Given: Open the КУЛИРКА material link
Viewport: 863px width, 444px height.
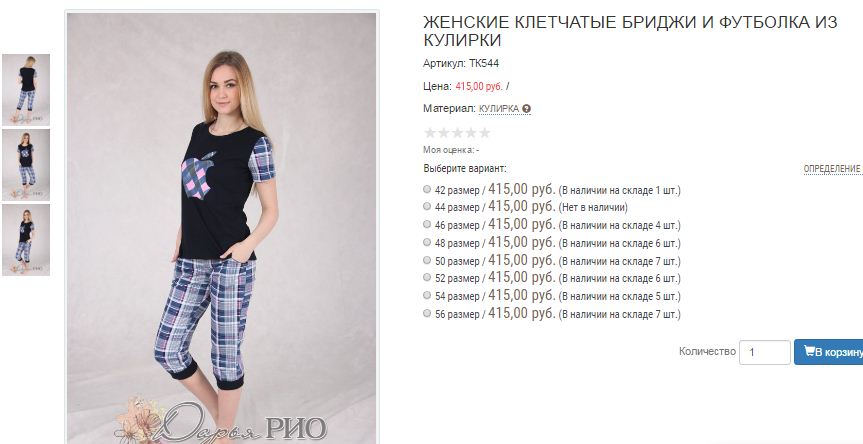Looking at the screenshot, I should tap(499, 109).
